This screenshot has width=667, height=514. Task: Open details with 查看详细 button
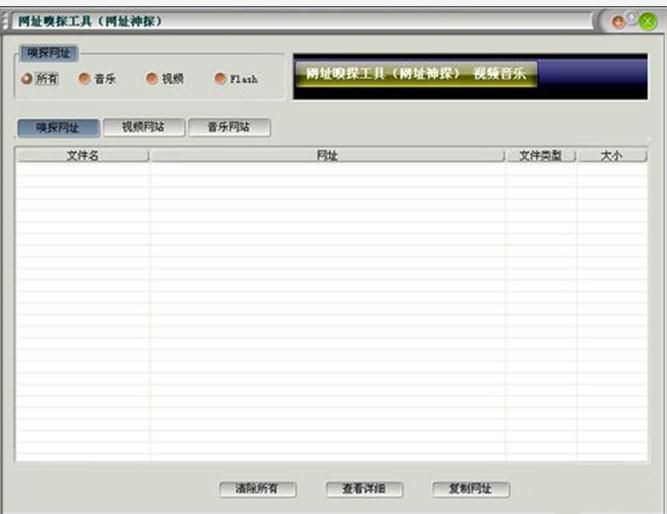click(x=364, y=489)
